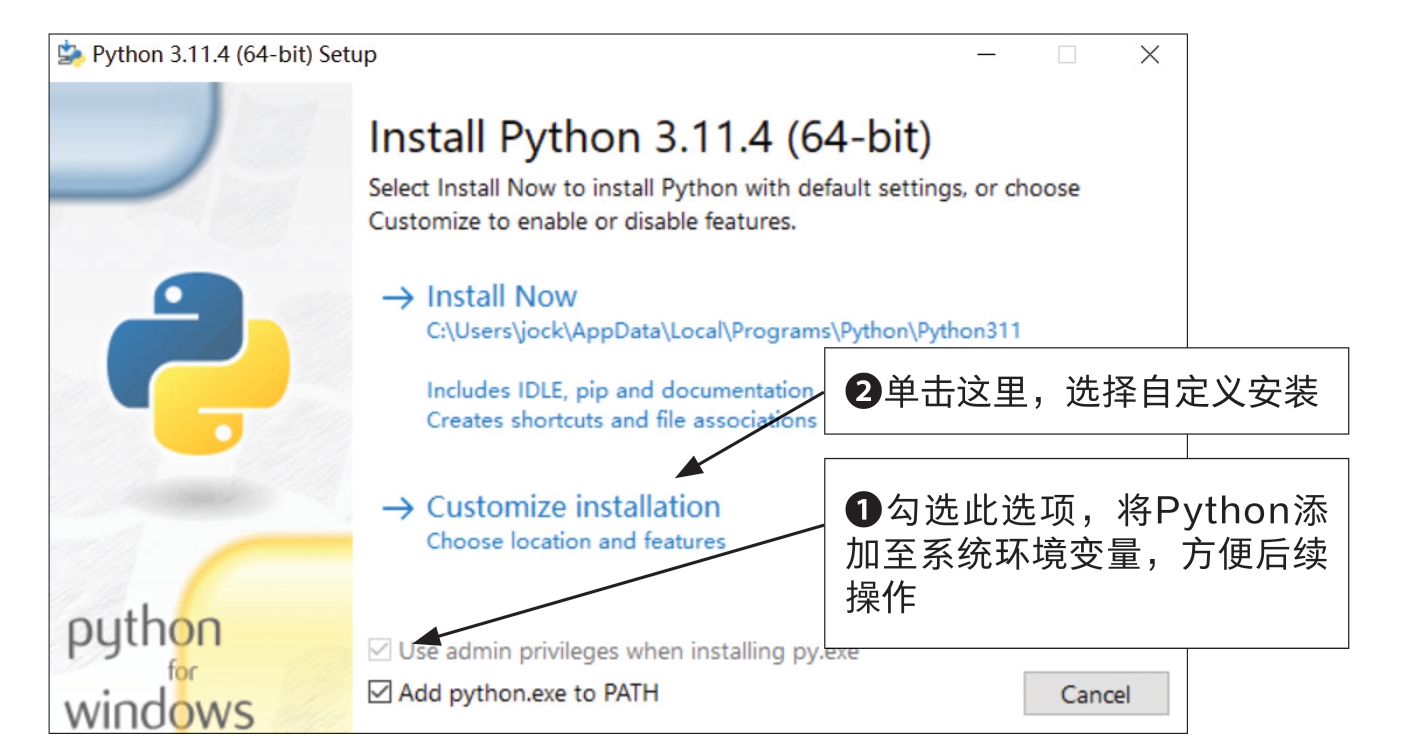Choose the Install Now option
This screenshot has width=1425, height=756.
point(502,297)
